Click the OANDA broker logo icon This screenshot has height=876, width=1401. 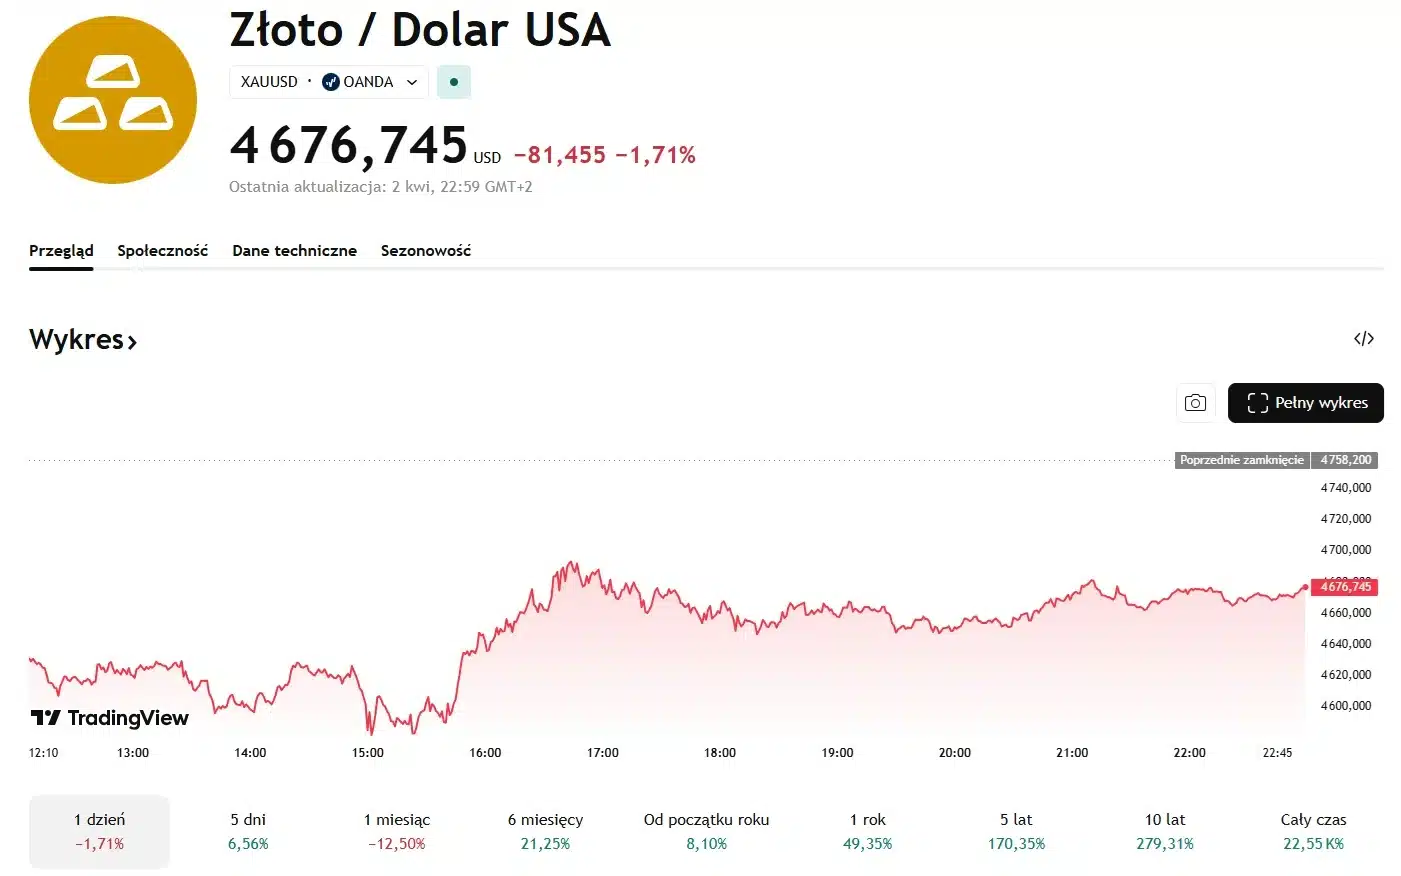click(x=331, y=82)
